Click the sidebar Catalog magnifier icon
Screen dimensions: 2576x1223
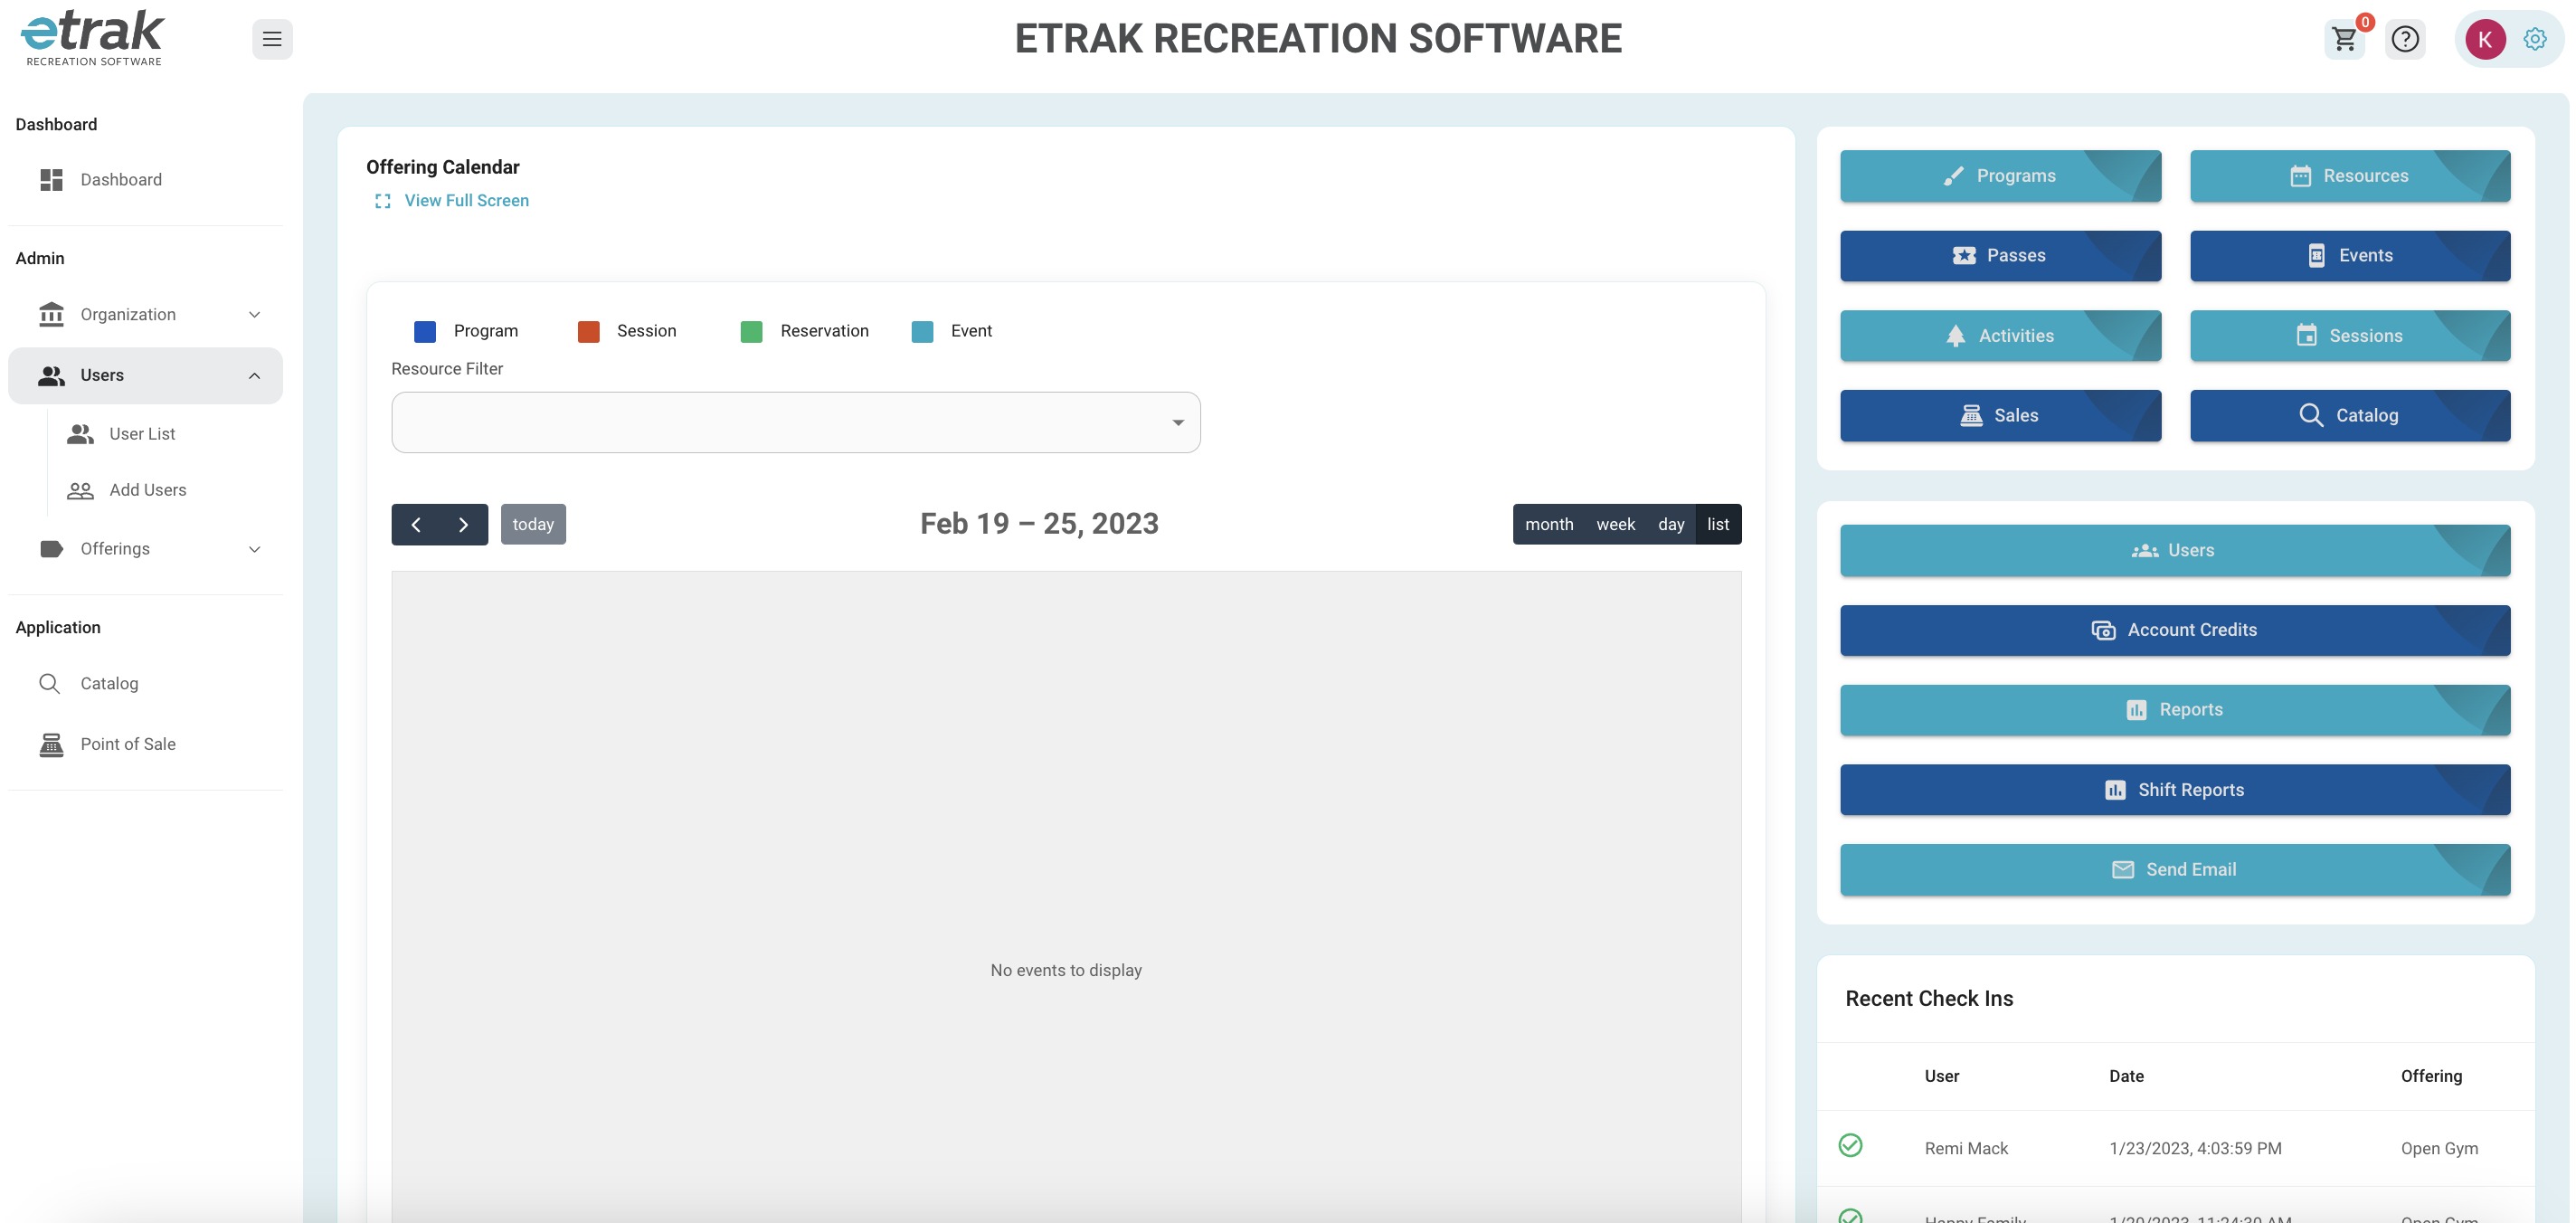point(49,683)
